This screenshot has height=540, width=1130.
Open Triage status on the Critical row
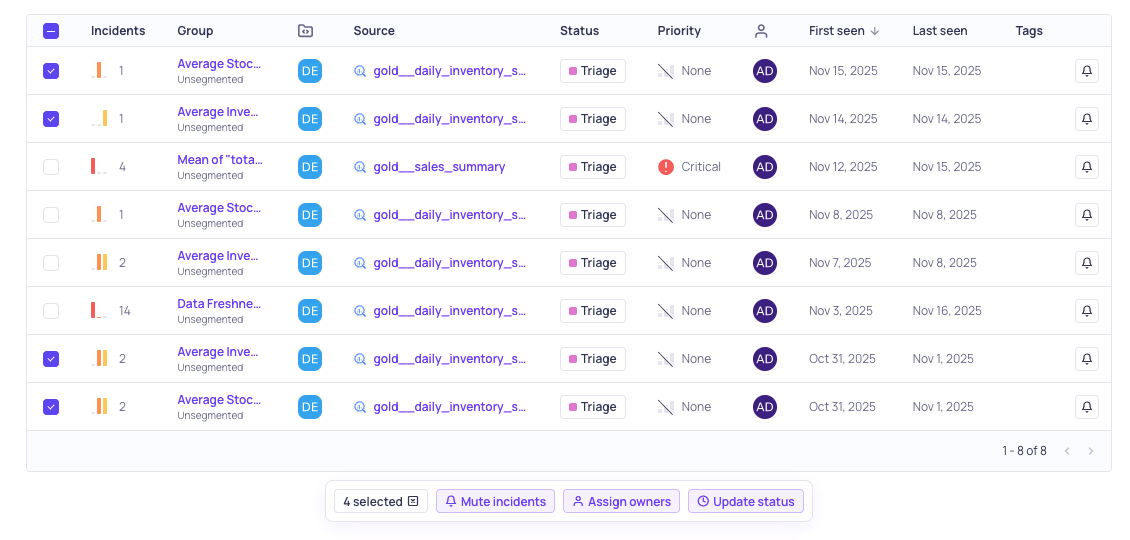coord(592,167)
